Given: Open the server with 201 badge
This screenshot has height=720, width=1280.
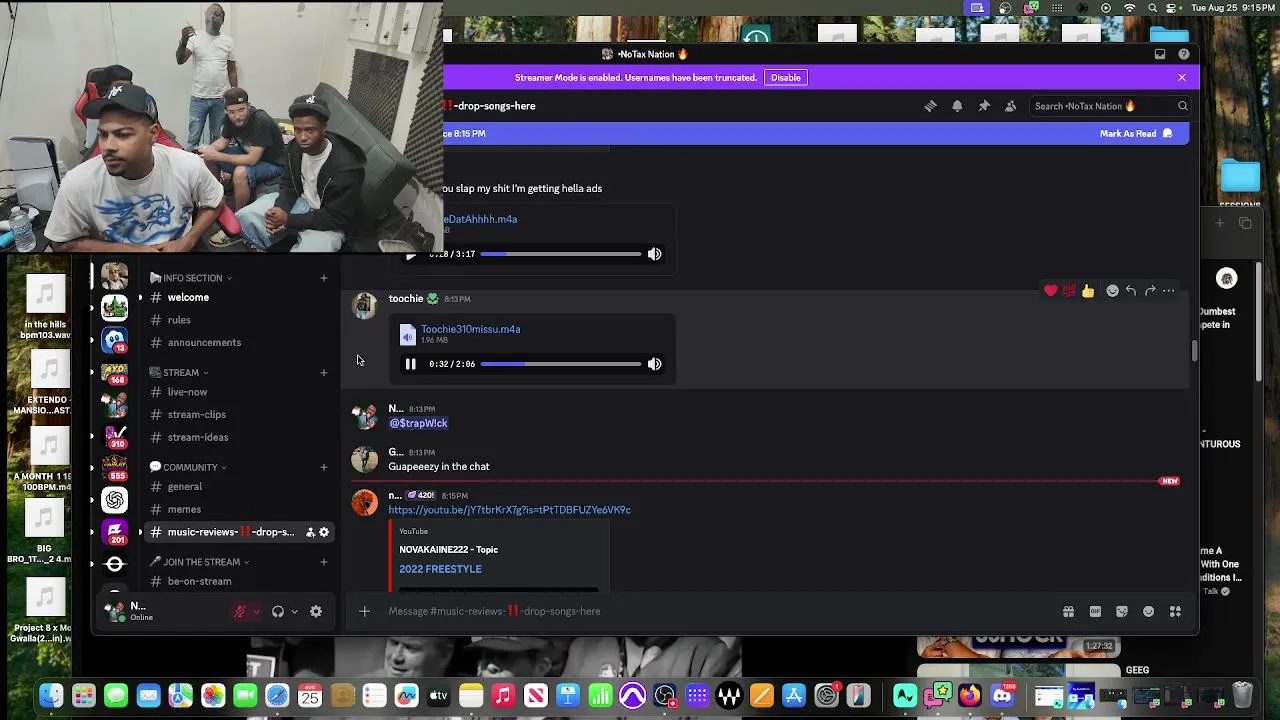Looking at the screenshot, I should point(115,533).
